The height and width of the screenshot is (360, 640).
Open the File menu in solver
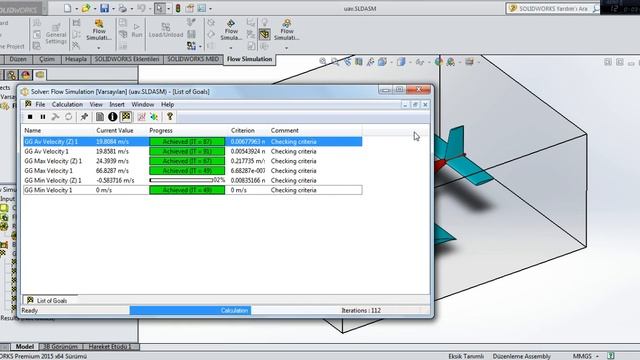[x=40, y=104]
